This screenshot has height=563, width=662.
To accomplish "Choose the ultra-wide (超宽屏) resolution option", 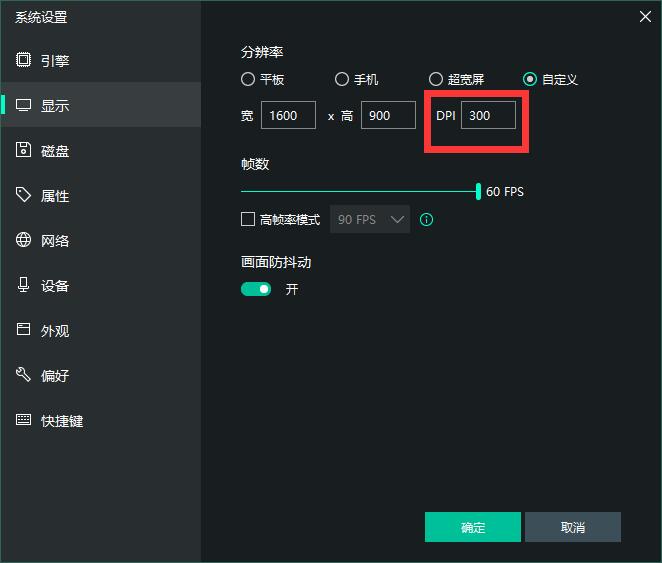I will [436, 79].
